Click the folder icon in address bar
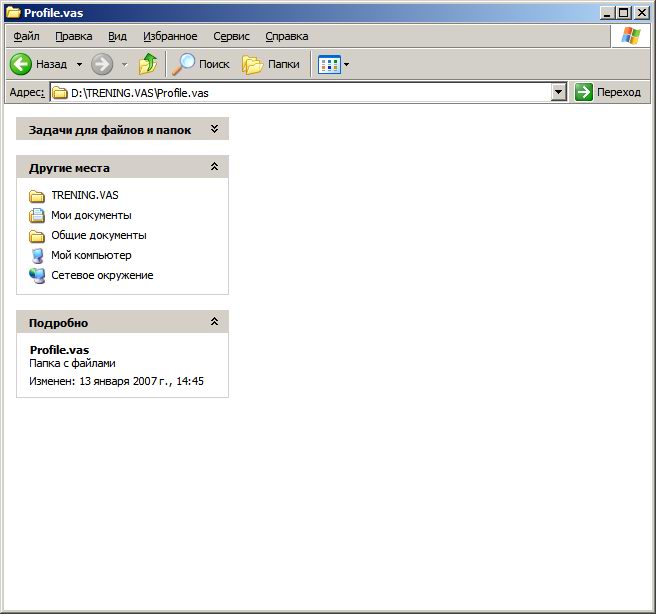Image resolution: width=656 pixels, height=614 pixels. coord(60,92)
